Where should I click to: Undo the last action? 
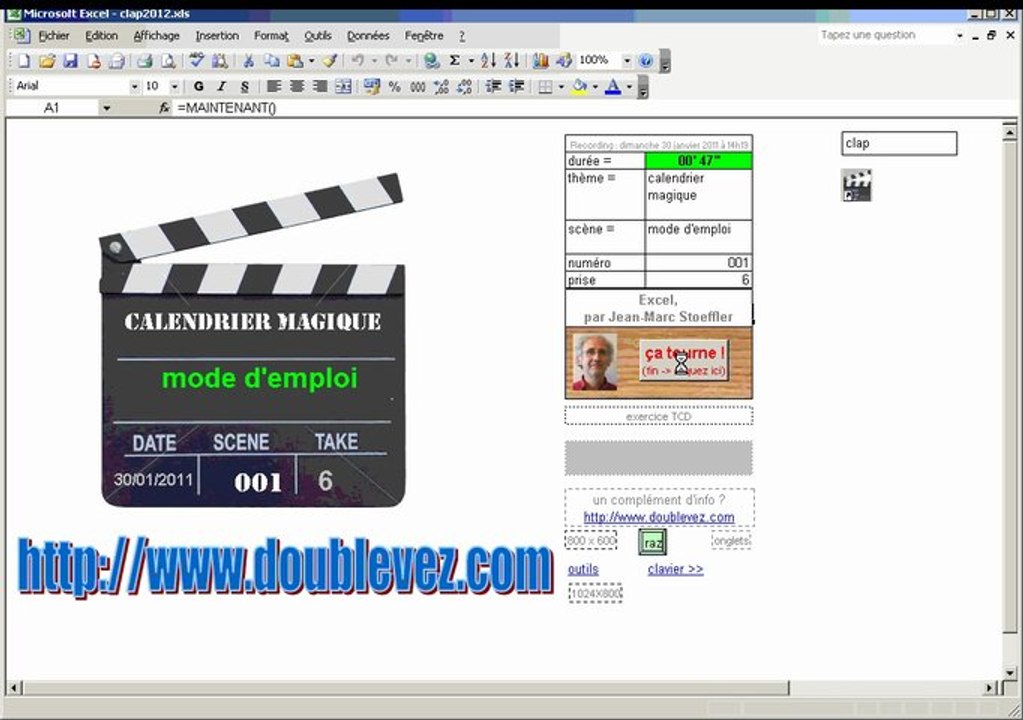pyautogui.click(x=357, y=61)
